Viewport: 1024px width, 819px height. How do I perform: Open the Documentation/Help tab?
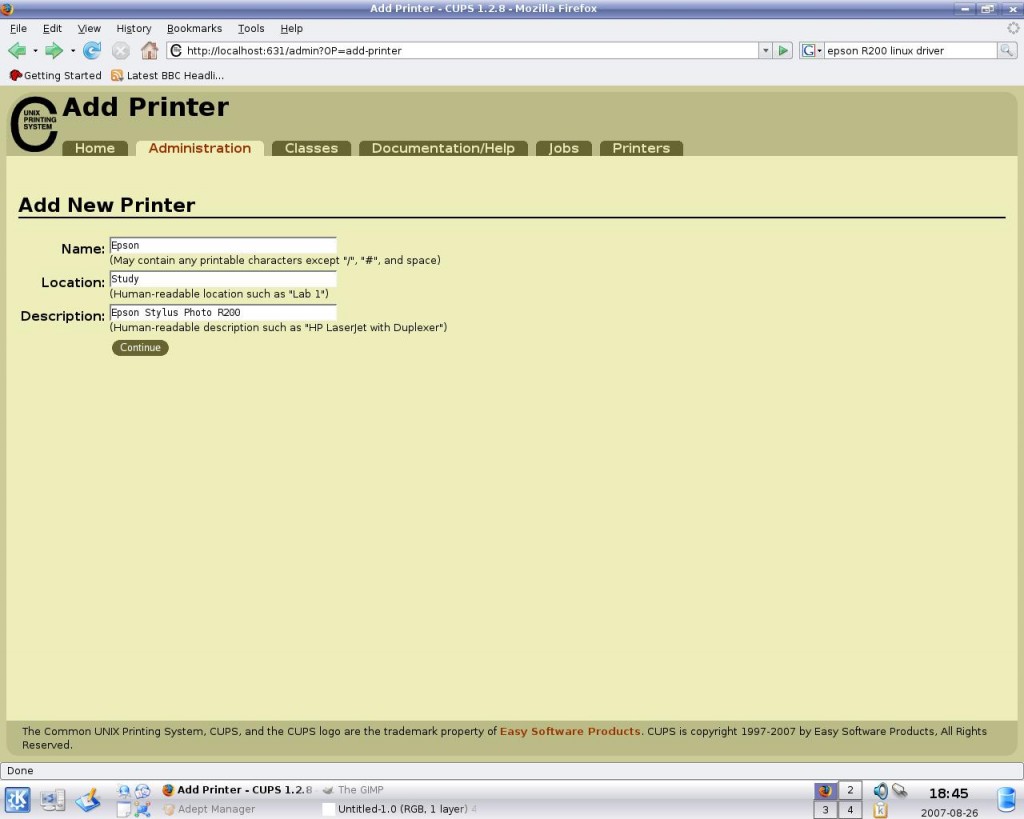coord(443,148)
